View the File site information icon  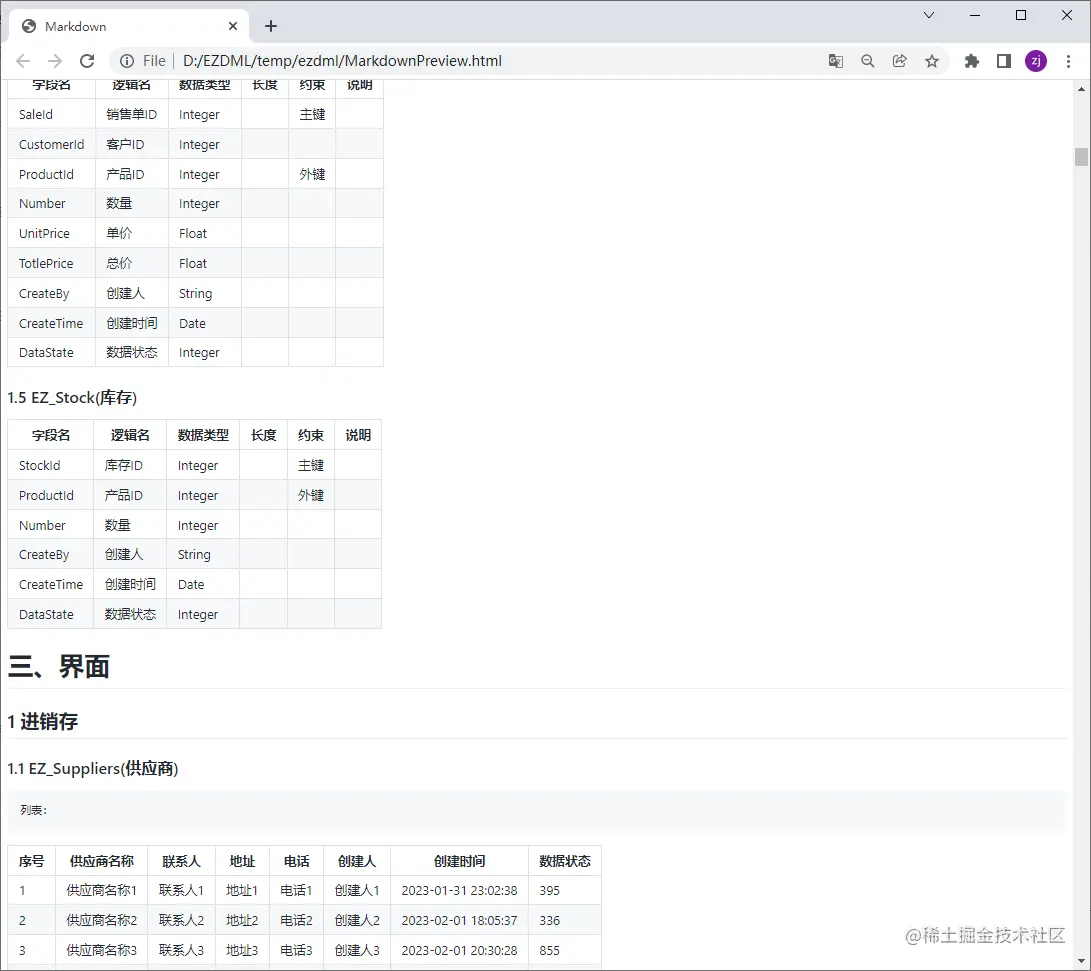tap(127, 61)
